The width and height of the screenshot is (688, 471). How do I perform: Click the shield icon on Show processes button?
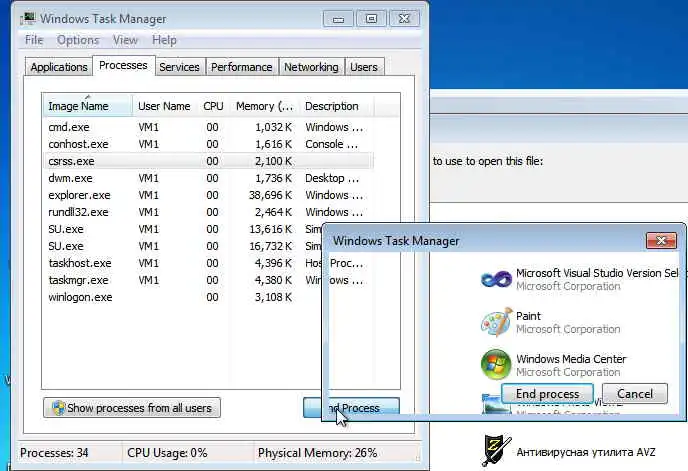58,408
